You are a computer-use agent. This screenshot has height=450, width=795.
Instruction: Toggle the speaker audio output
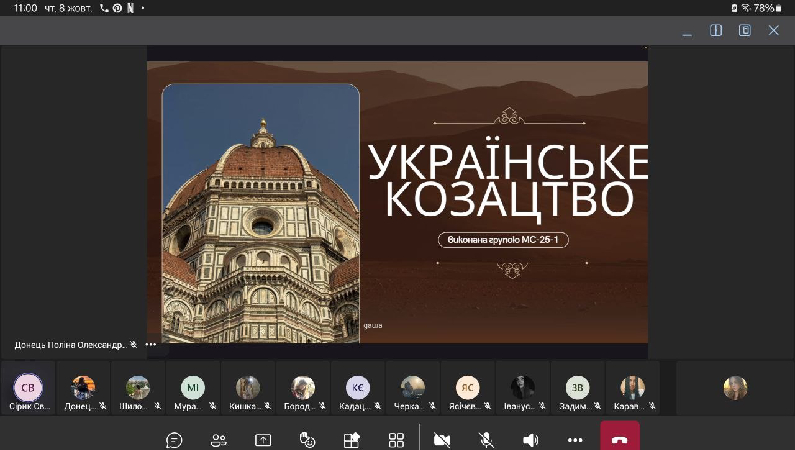(x=530, y=439)
